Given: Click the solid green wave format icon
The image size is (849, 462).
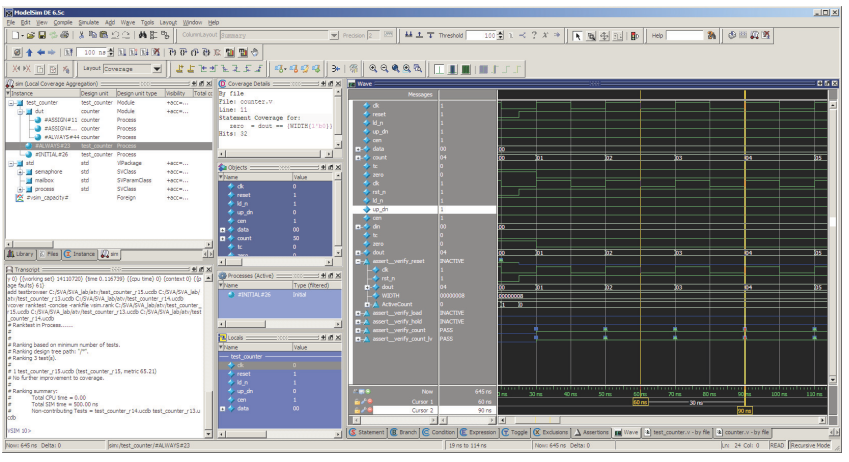Looking at the screenshot, I should click(x=465, y=69).
